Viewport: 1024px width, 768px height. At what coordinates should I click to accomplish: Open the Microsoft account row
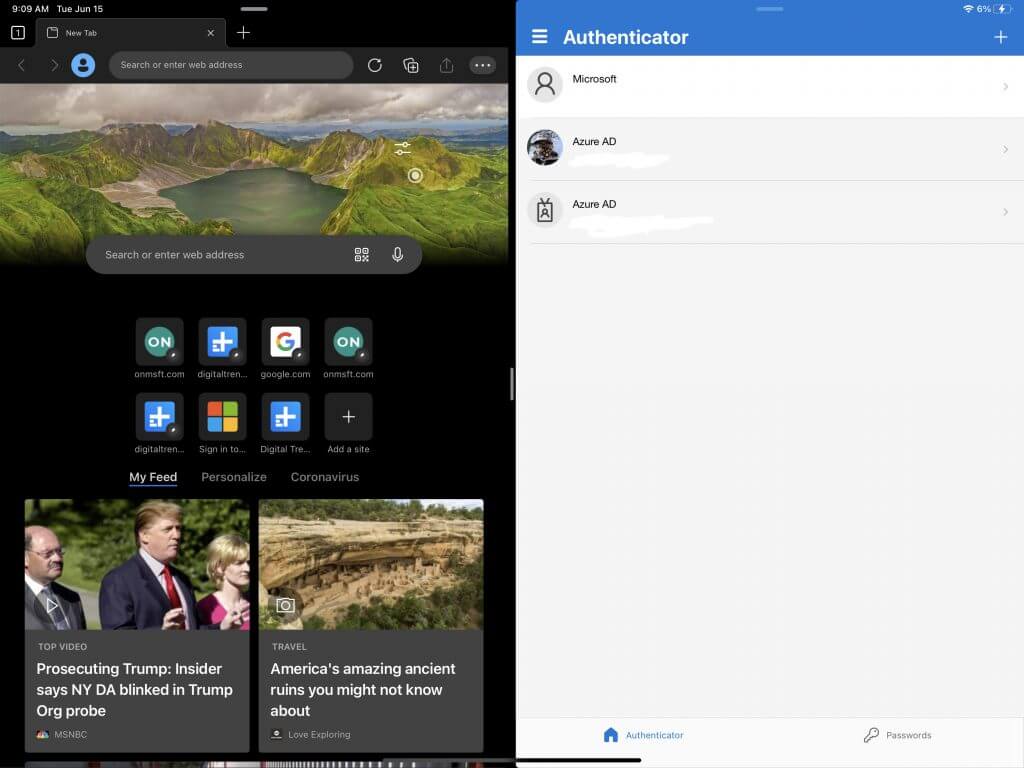point(769,87)
